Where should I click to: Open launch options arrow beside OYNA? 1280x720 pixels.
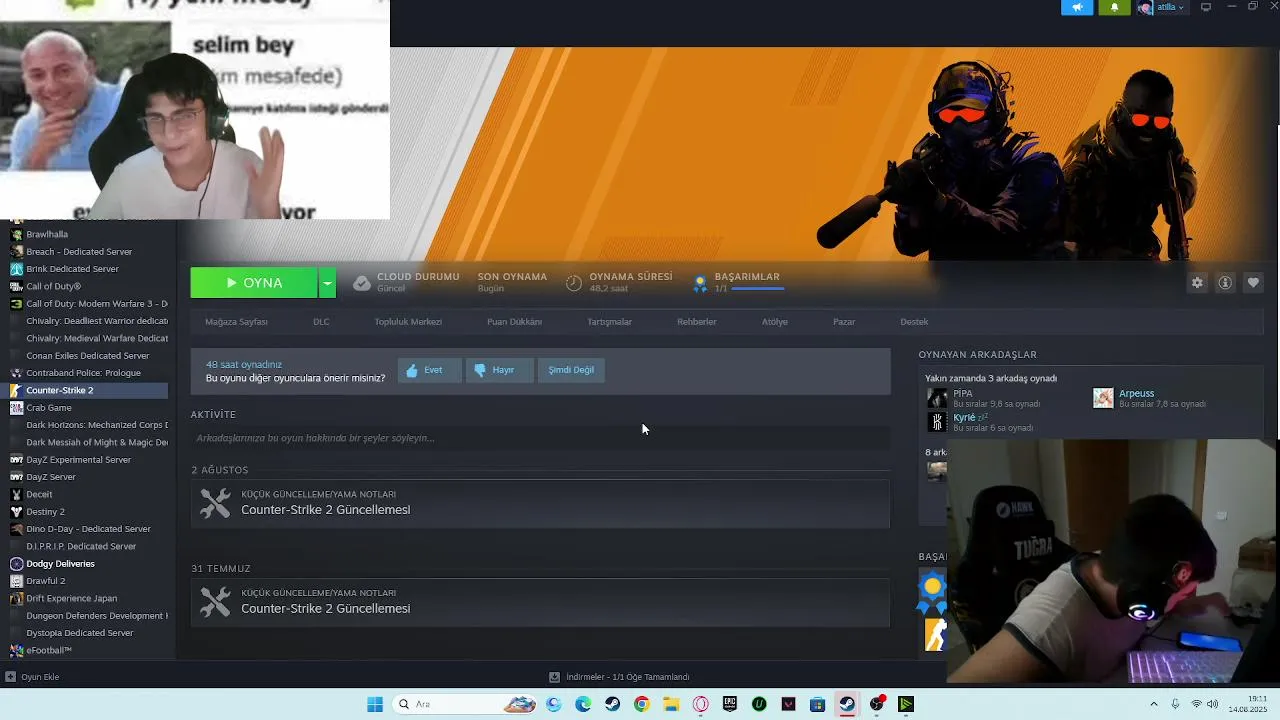tap(327, 283)
